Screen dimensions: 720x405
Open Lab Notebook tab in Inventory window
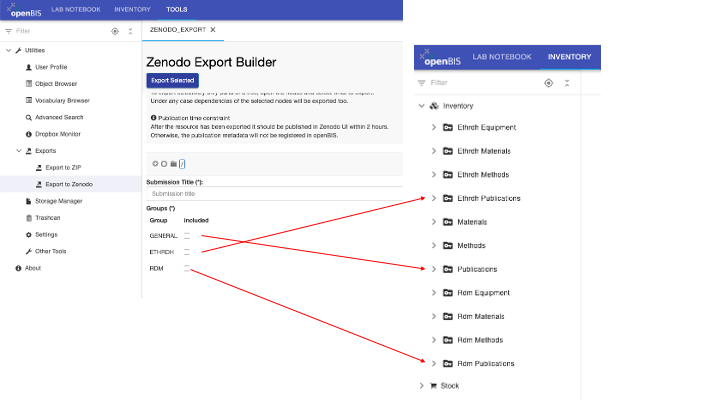click(x=502, y=57)
